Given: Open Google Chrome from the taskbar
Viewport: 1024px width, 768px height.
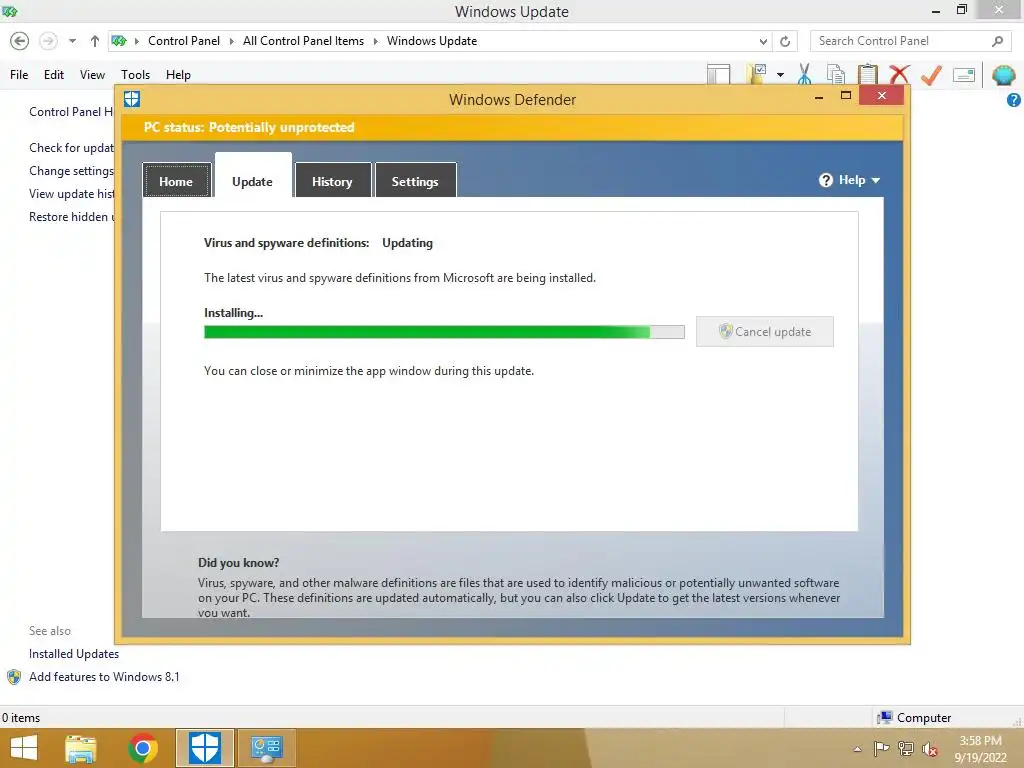Looking at the screenshot, I should (x=143, y=748).
